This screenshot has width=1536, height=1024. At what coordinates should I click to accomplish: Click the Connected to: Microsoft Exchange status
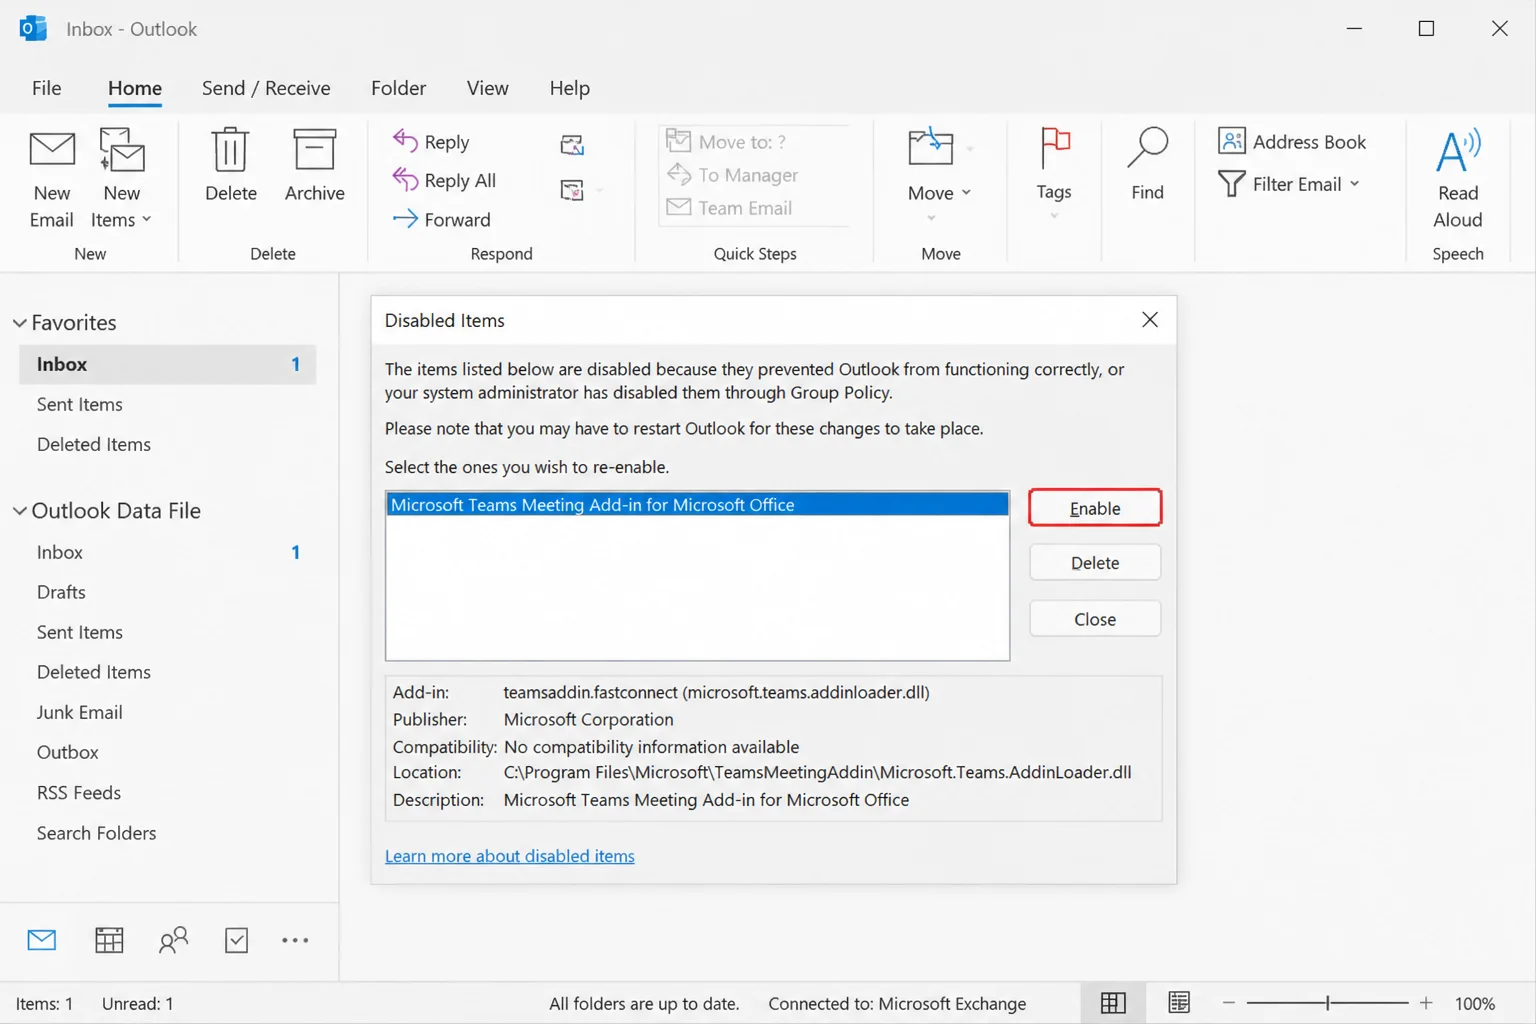[897, 1003]
